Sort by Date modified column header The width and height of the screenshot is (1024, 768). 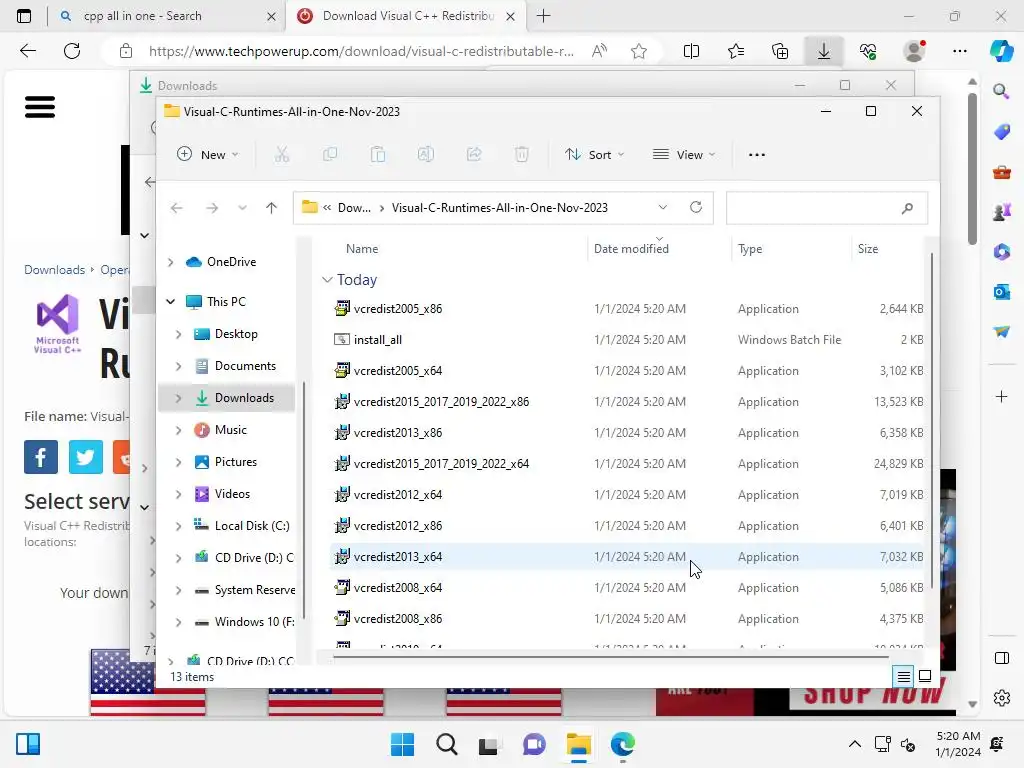tap(631, 249)
